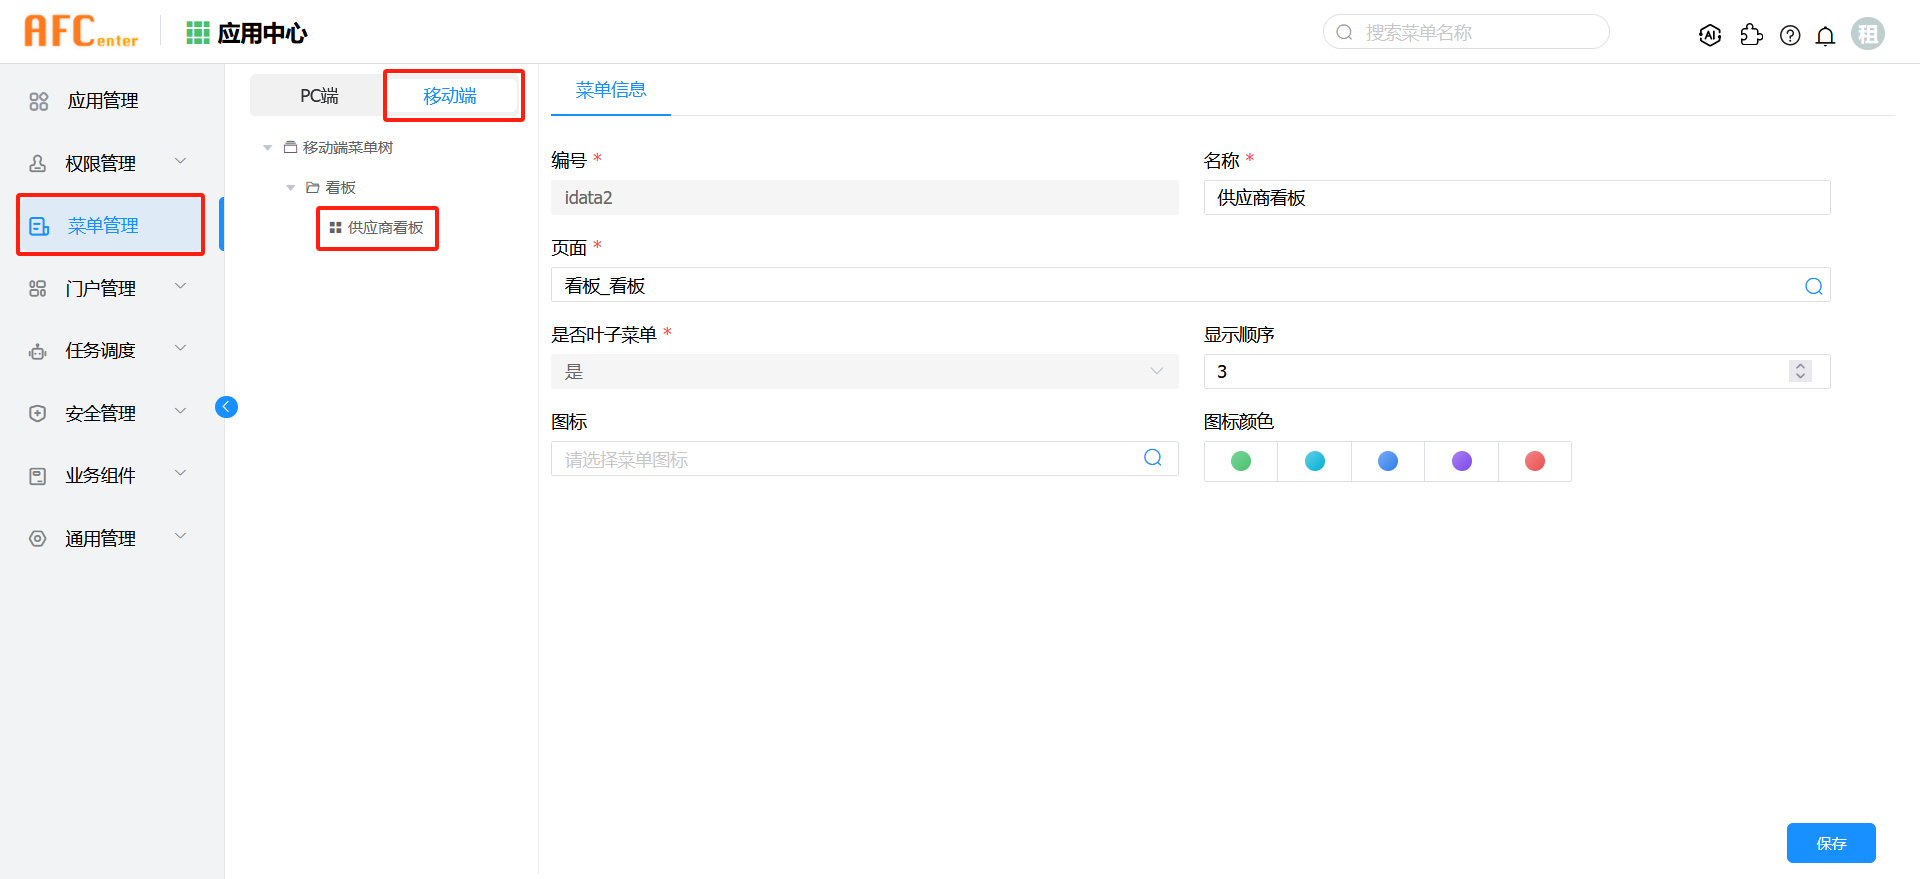Click search icon in the page field
The width and height of the screenshot is (1920, 879).
tap(1813, 286)
